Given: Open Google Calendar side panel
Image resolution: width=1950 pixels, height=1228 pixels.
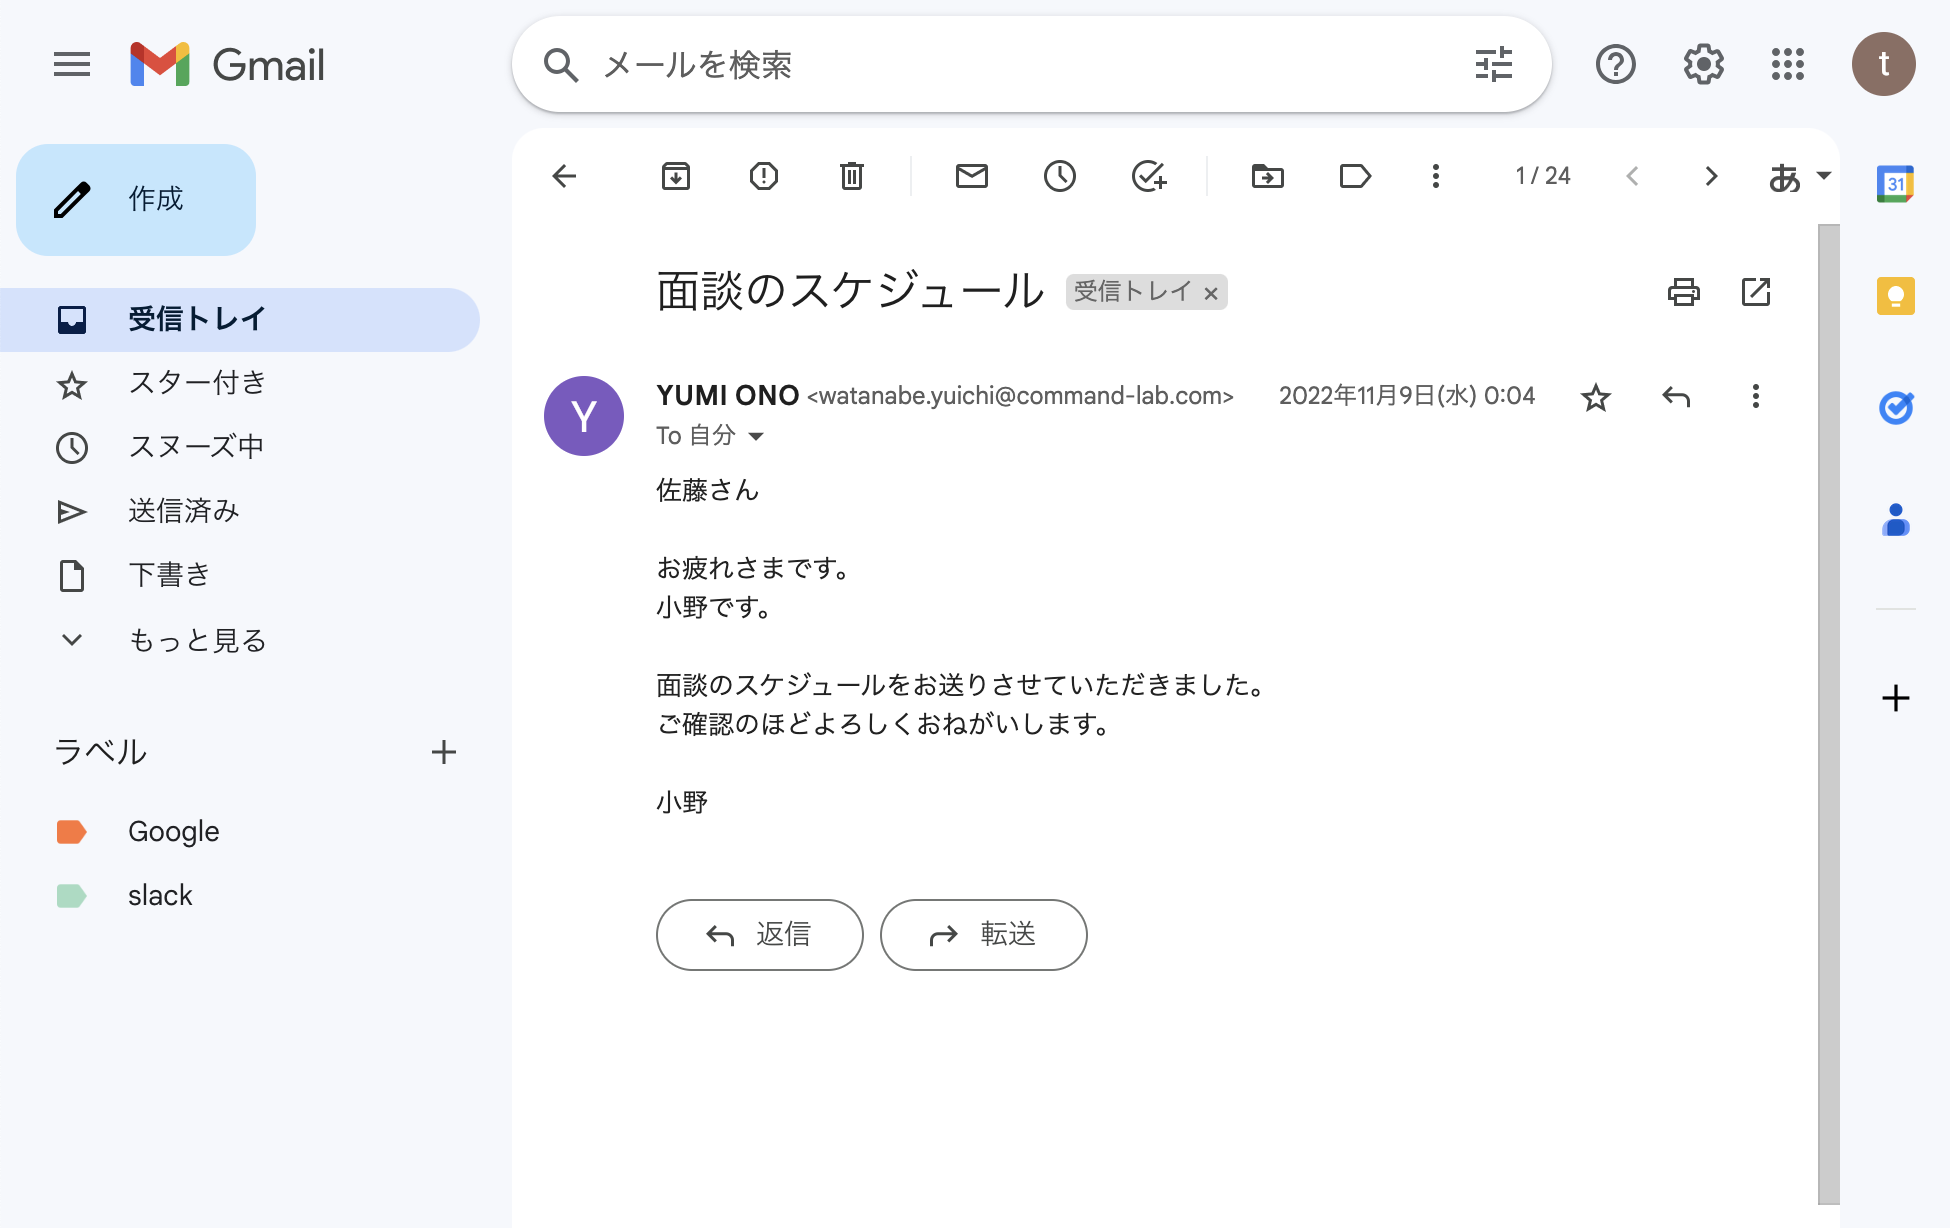Looking at the screenshot, I should [x=1896, y=184].
